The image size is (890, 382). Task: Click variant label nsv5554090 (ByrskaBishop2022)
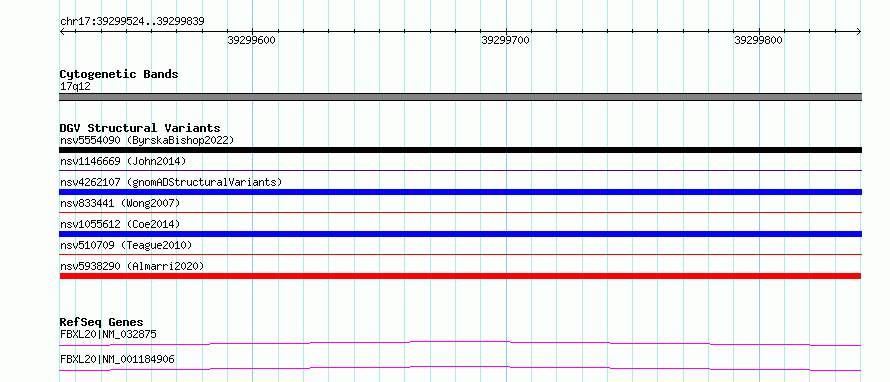pyautogui.click(x=147, y=140)
